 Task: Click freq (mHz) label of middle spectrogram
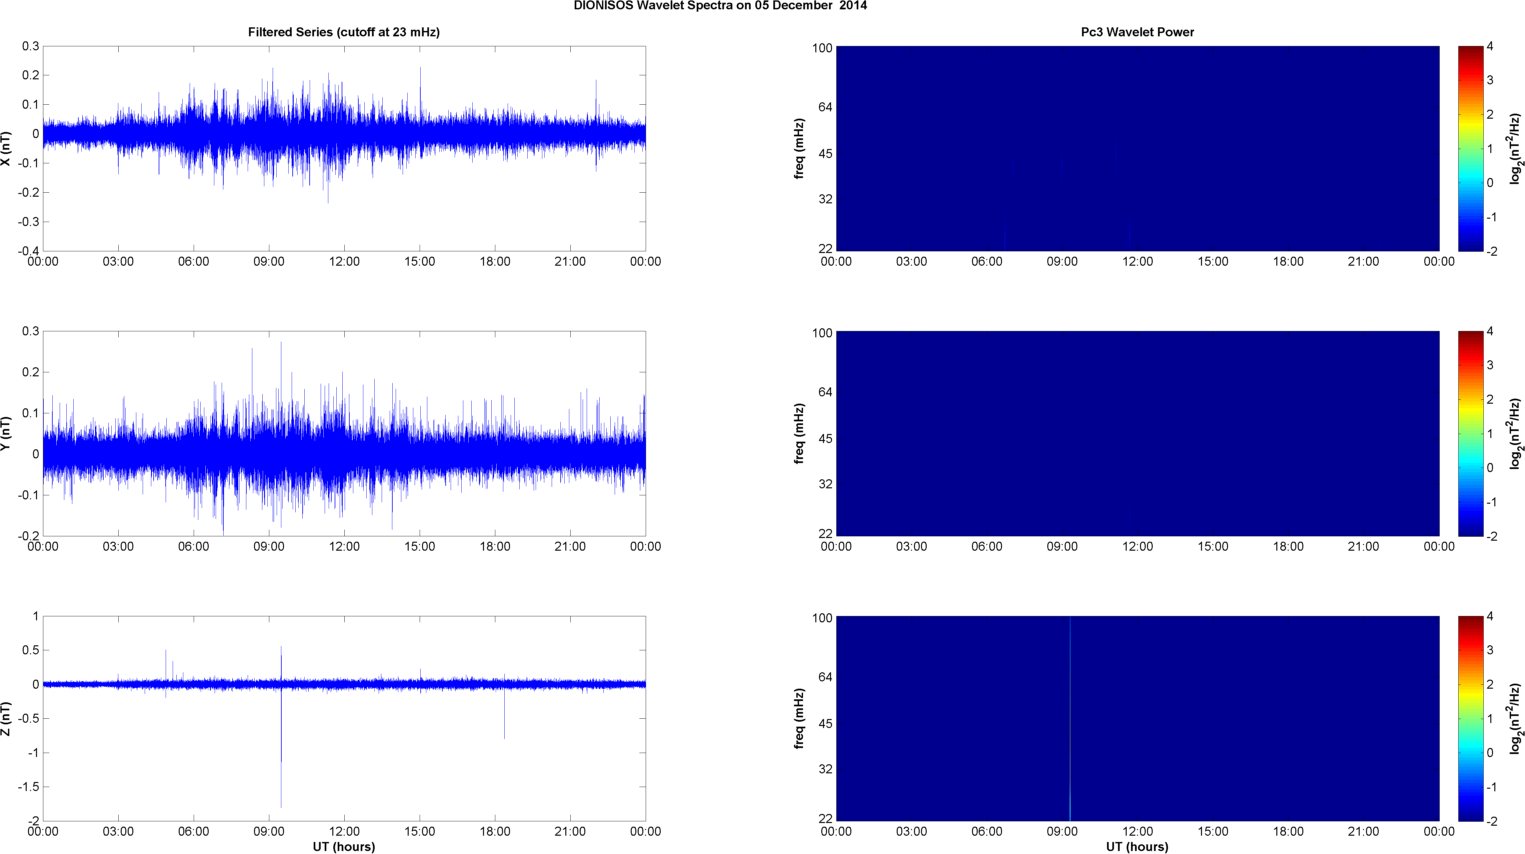click(800, 433)
